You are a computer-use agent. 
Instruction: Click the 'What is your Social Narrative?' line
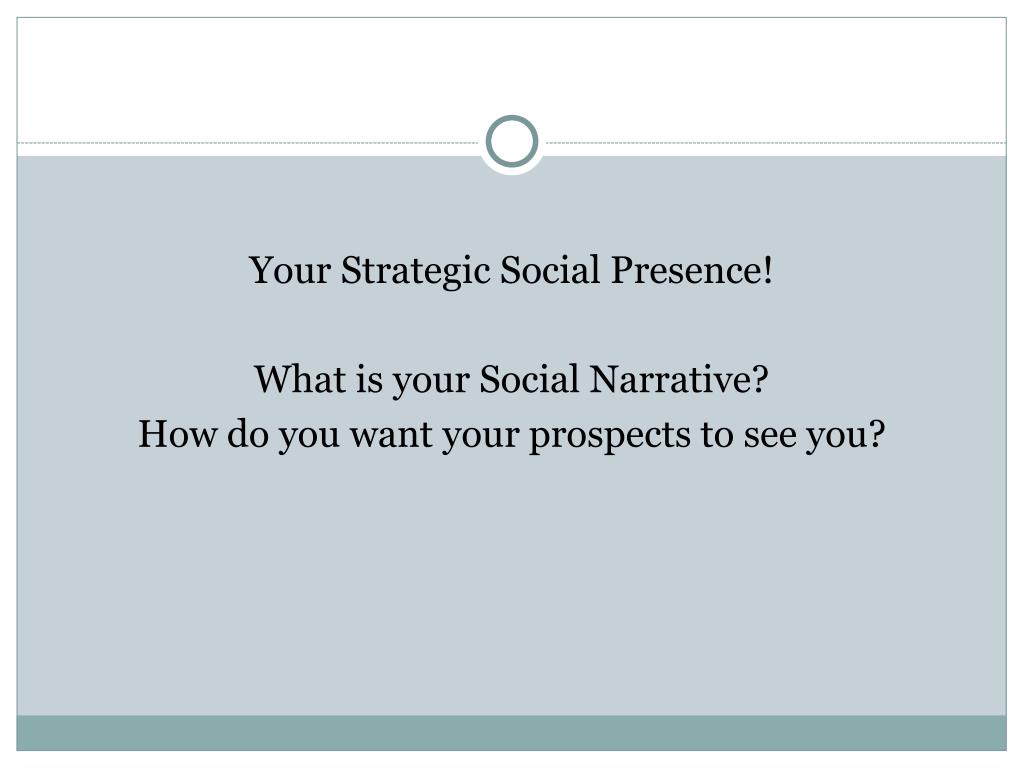(x=511, y=379)
